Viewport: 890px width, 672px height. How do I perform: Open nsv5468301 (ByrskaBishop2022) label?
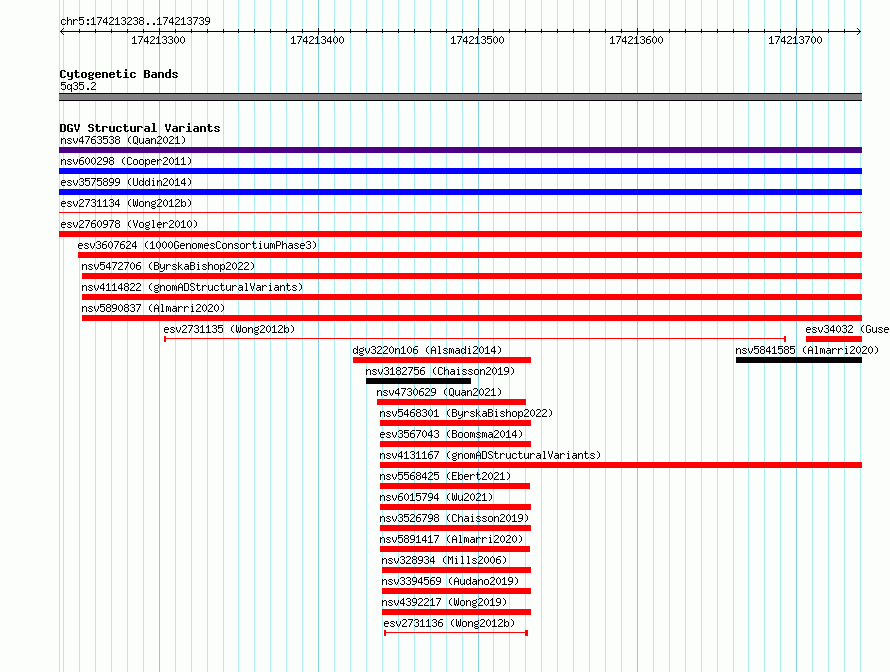466,413
